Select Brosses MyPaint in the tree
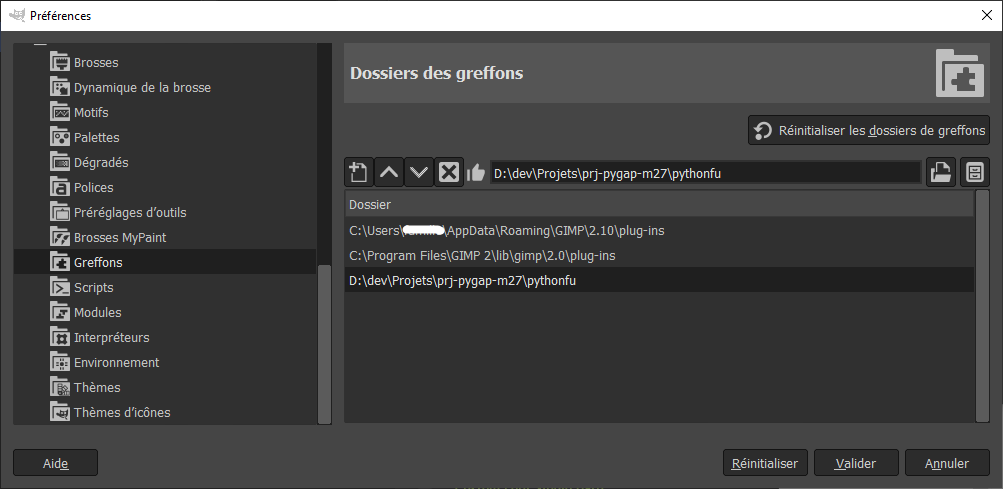The image size is (1003, 489). (x=164, y=237)
